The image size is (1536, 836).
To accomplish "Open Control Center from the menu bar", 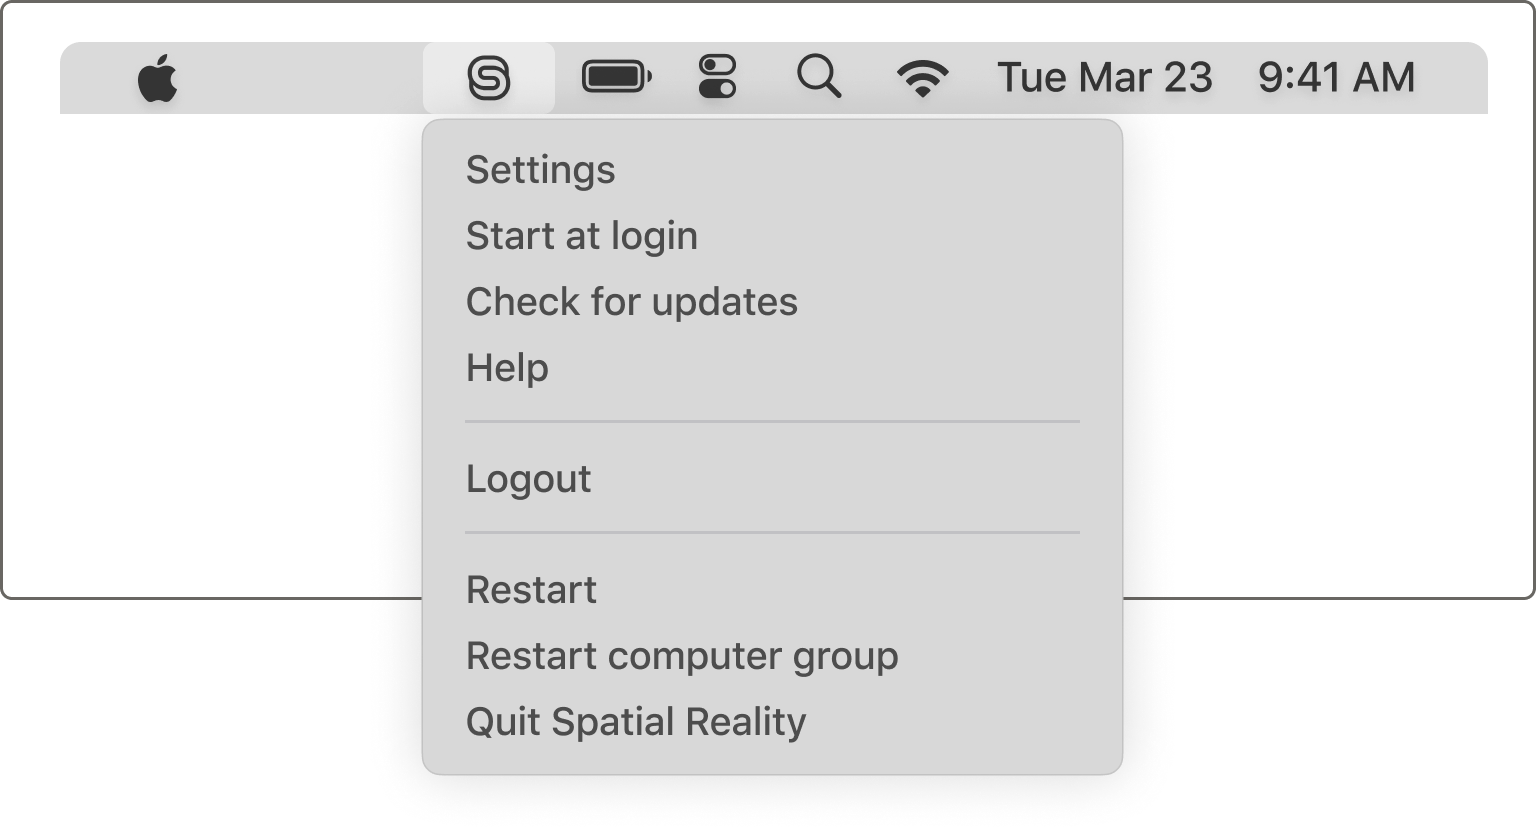I will tap(719, 76).
